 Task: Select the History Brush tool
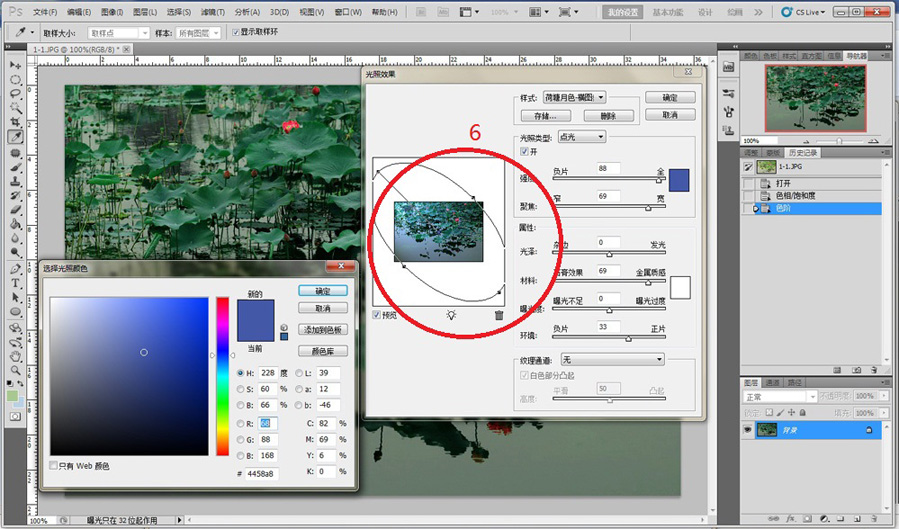pyautogui.click(x=15, y=195)
